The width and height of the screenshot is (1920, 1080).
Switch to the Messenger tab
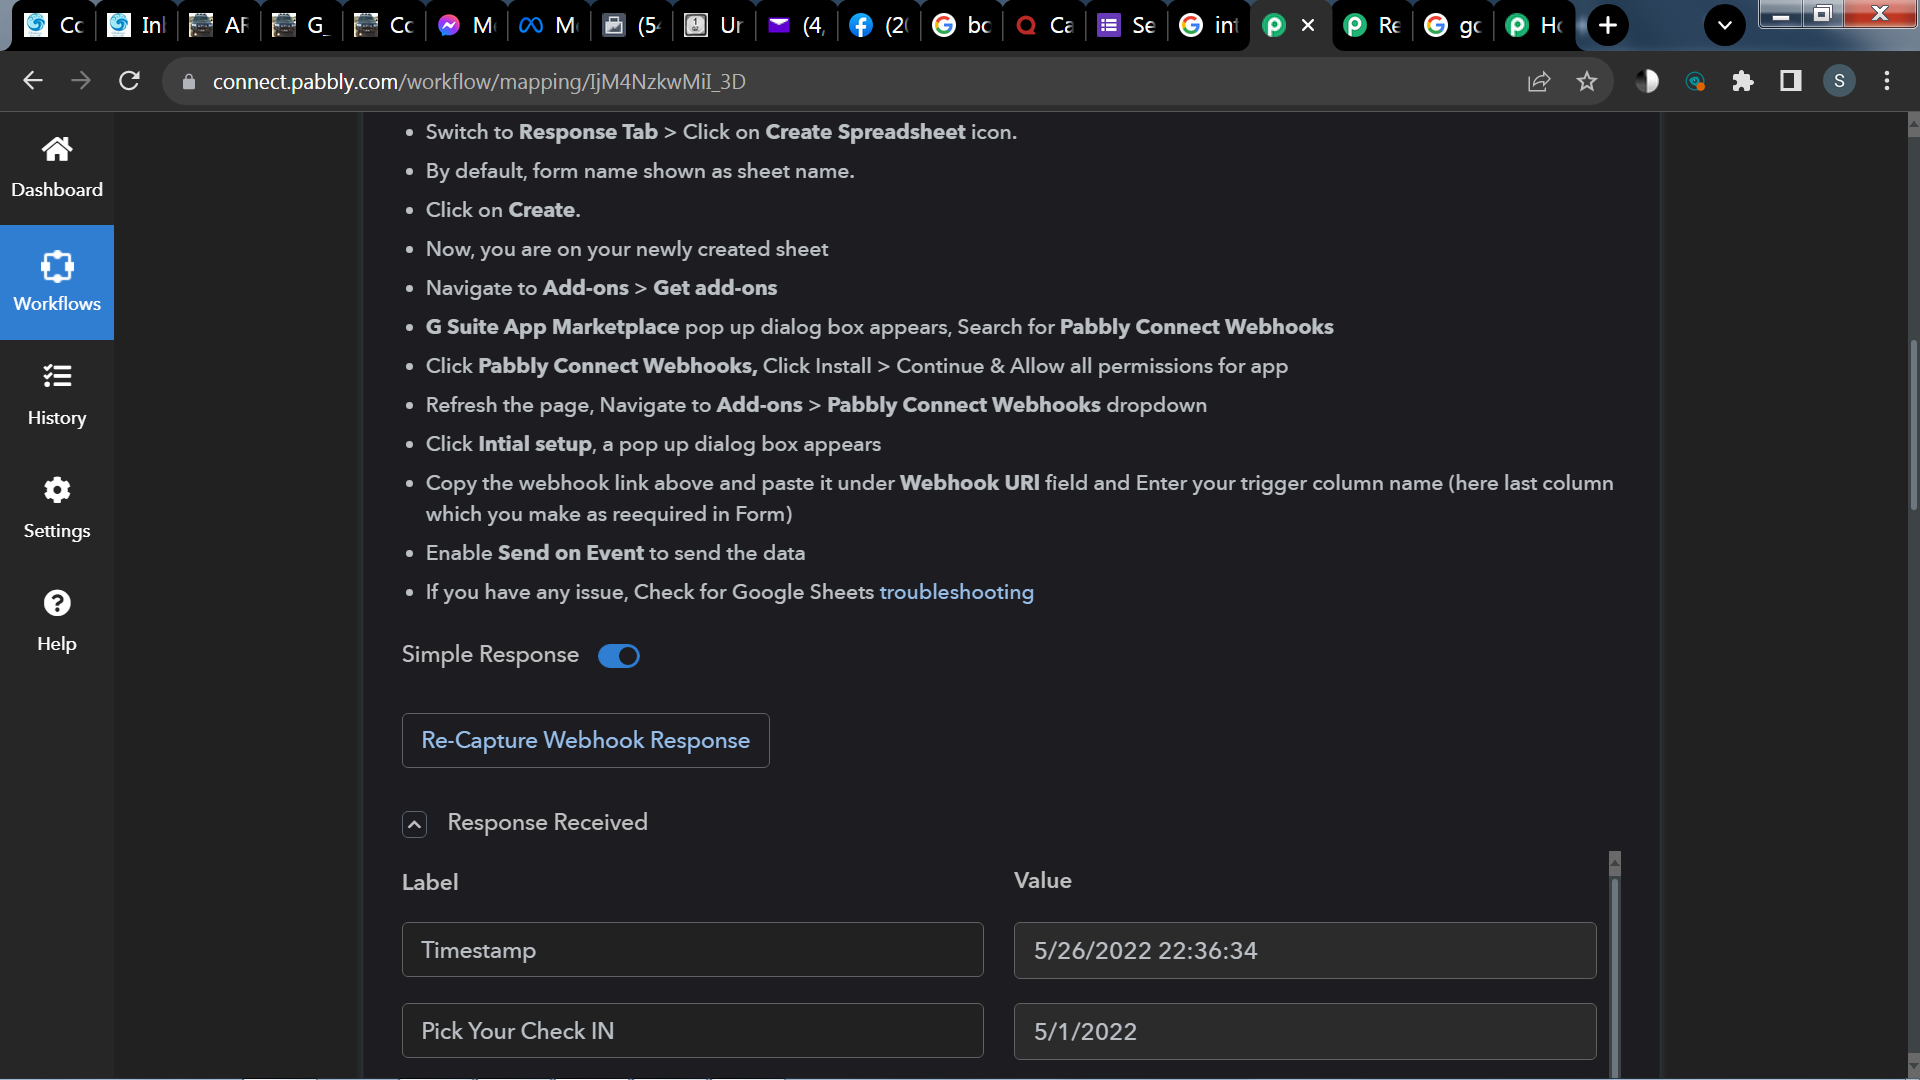click(x=468, y=25)
